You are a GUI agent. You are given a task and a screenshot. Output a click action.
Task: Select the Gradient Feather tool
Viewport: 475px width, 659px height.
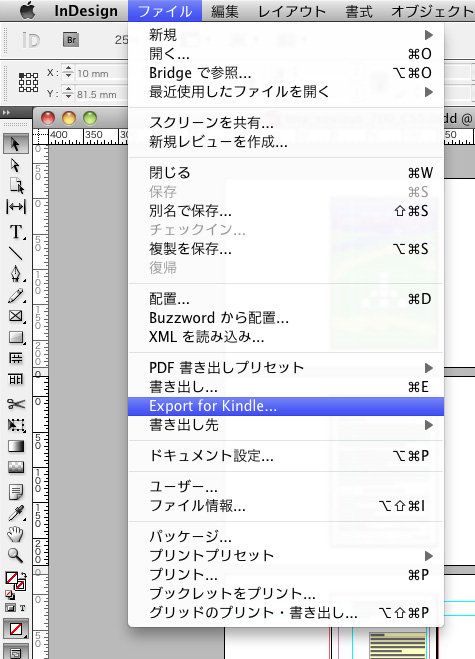[x=16, y=467]
